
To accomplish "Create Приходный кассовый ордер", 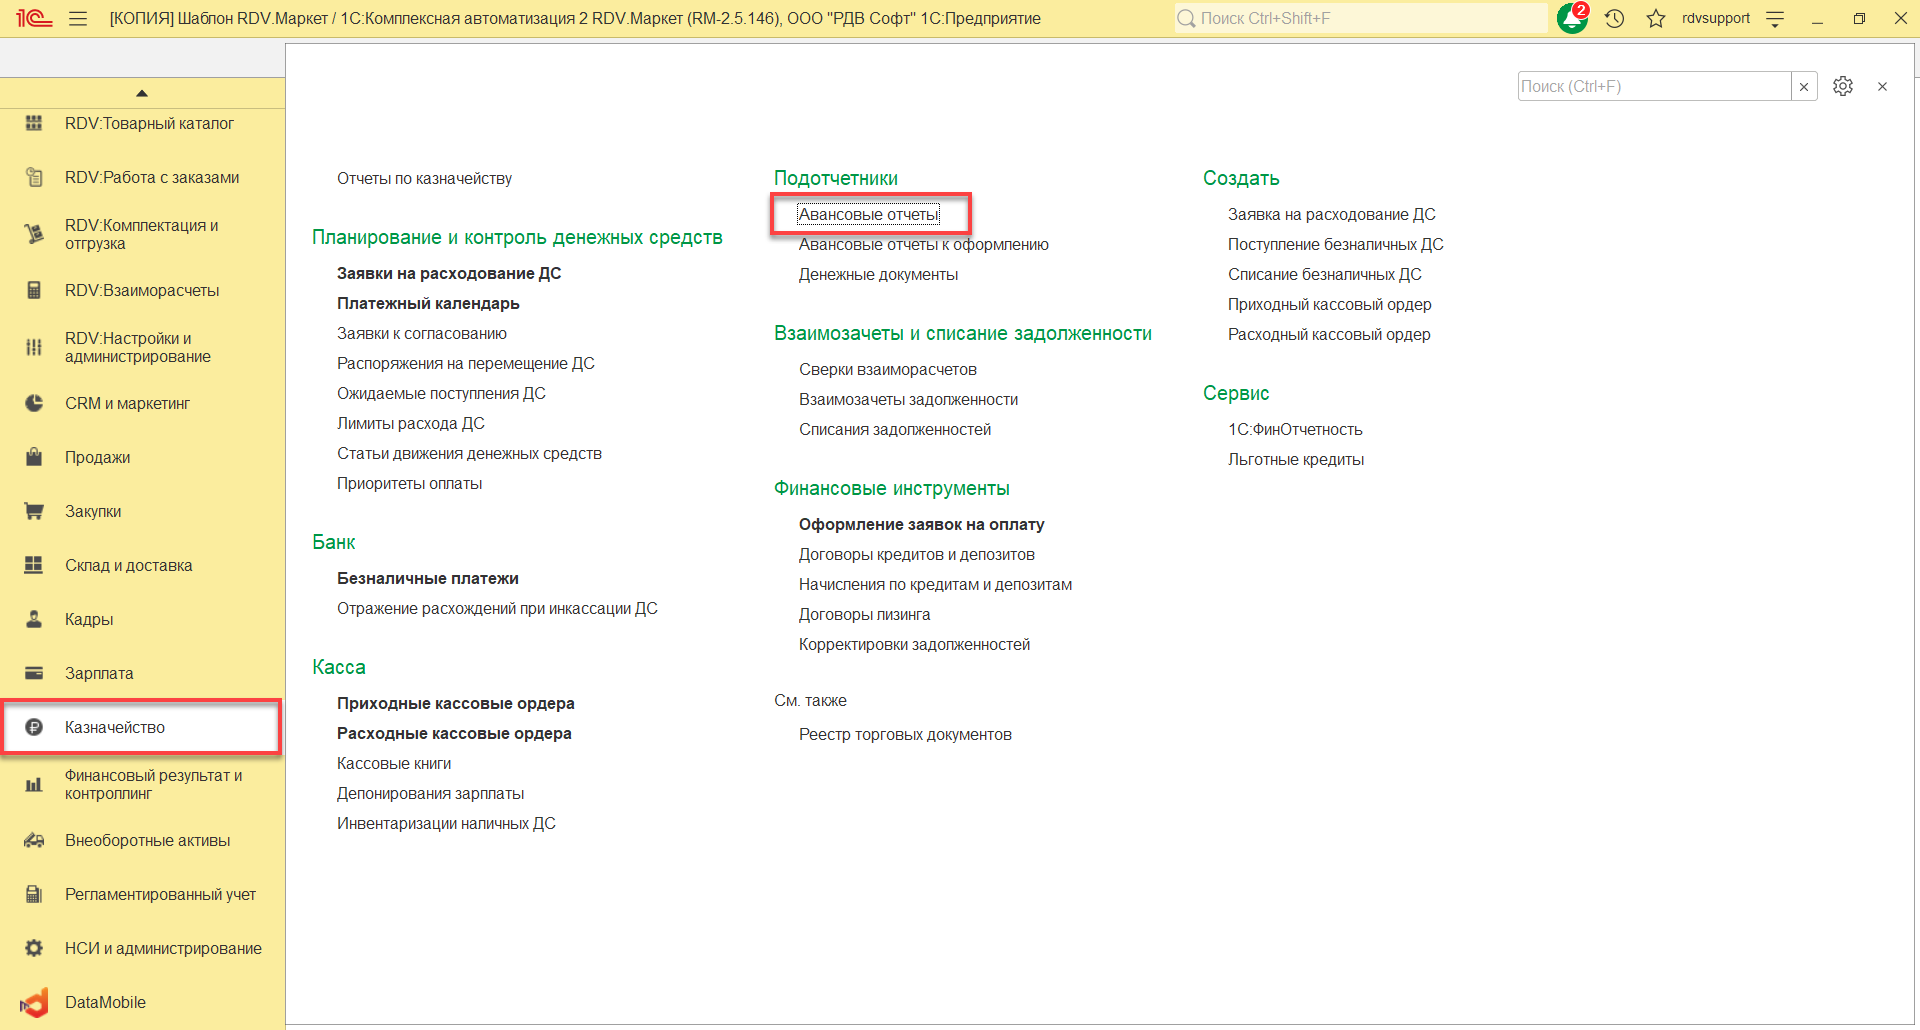I will pyautogui.click(x=1330, y=304).
